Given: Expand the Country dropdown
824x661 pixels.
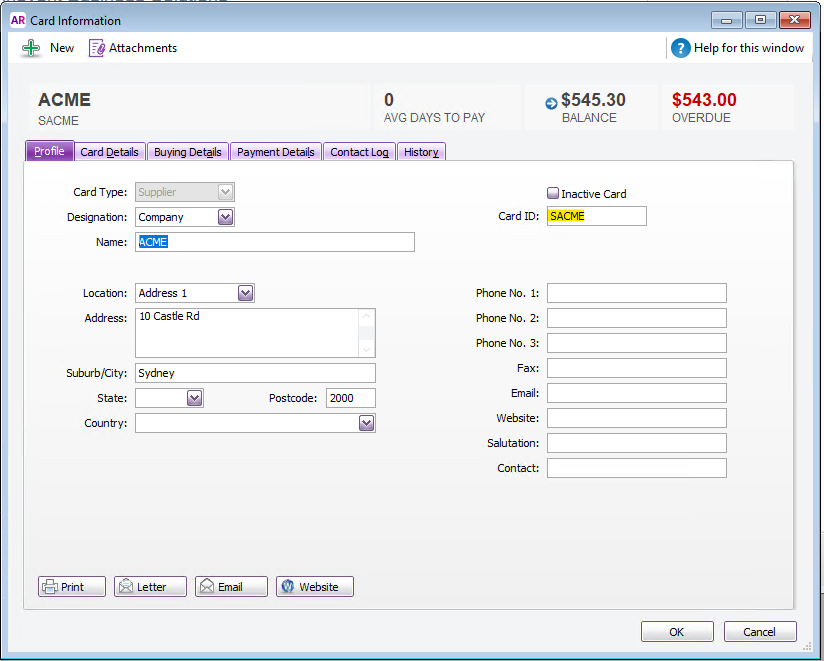Looking at the screenshot, I should click(x=366, y=423).
